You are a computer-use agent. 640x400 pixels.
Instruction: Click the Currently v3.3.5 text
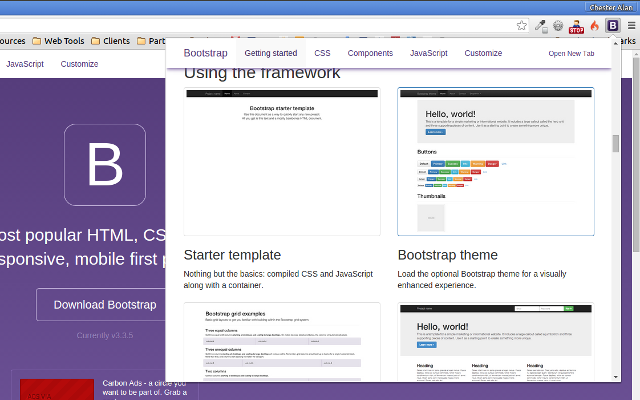coord(105,336)
